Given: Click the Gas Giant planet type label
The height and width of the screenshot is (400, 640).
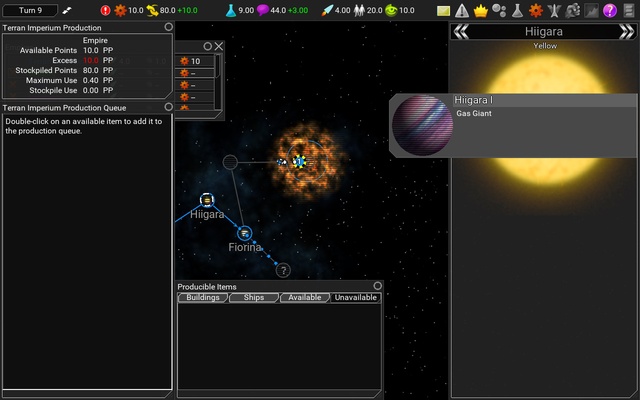Looking at the screenshot, I should coord(473,113).
